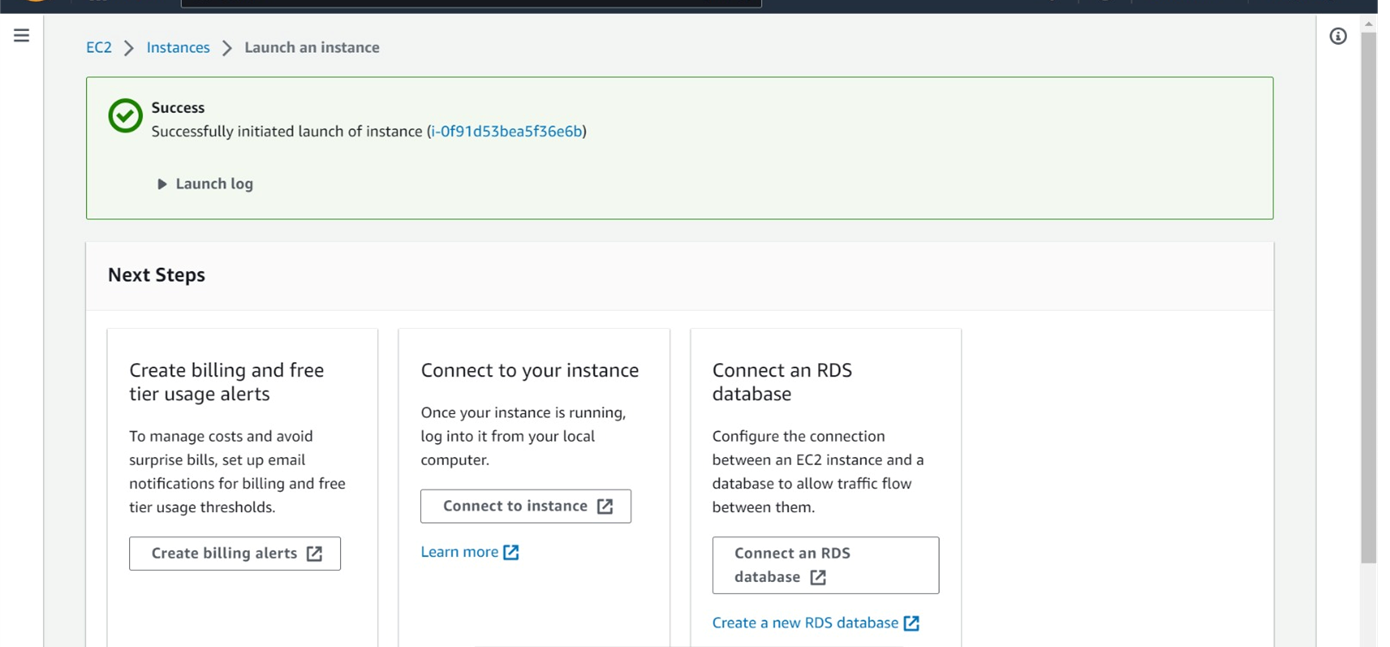The height and width of the screenshot is (647, 1390).
Task: Click the page vertical scrollbar
Action: click(x=1368, y=296)
